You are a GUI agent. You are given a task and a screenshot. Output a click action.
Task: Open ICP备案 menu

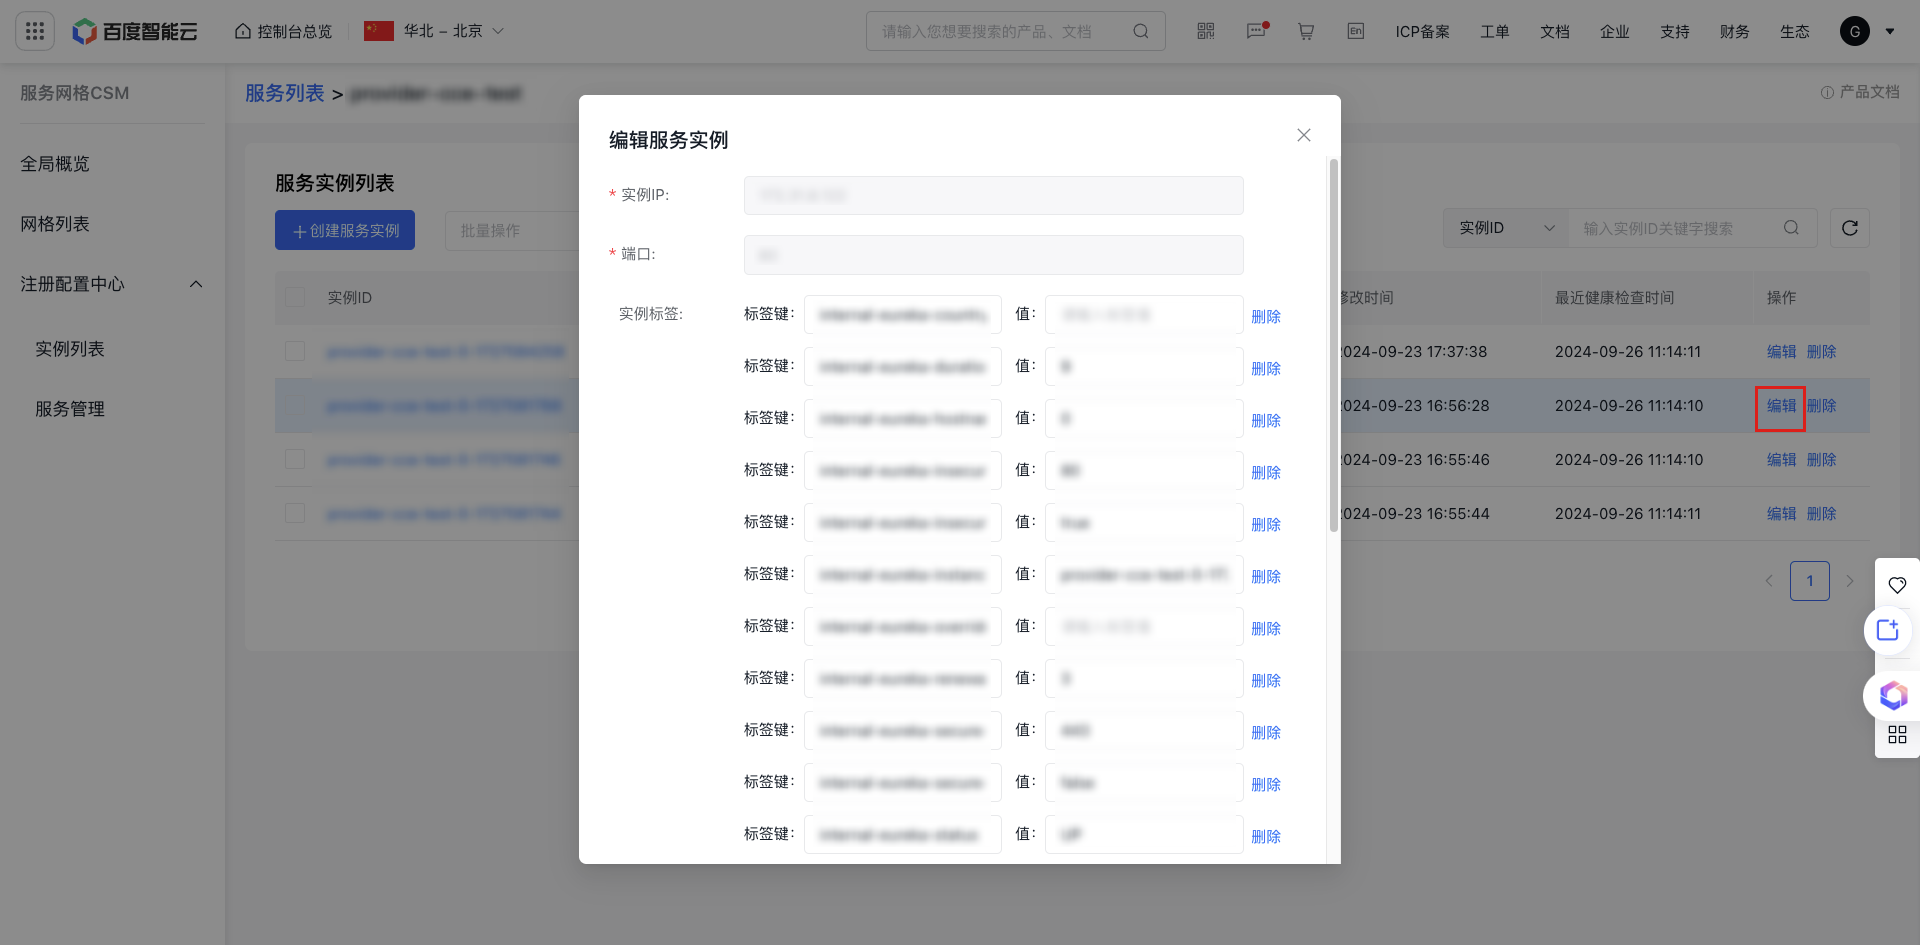point(1423,31)
